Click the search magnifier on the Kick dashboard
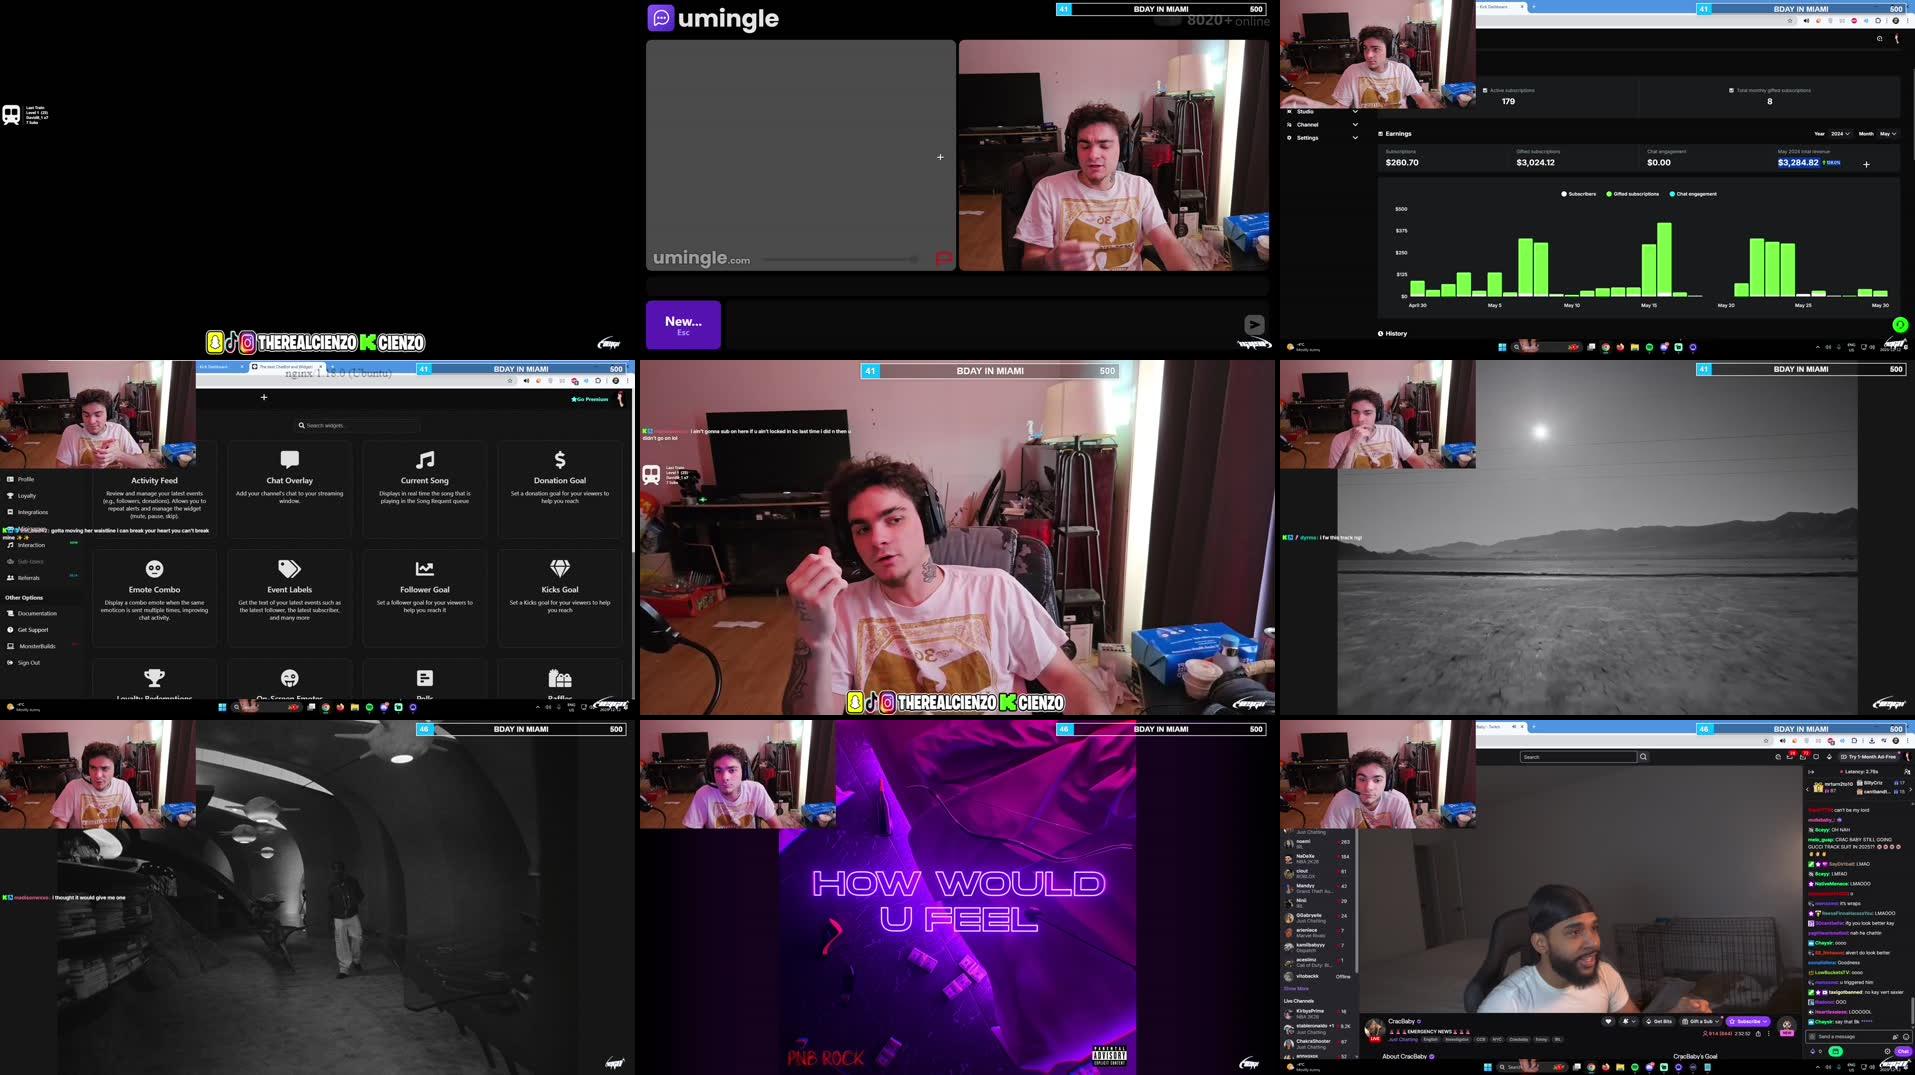1915x1075 pixels. coord(1880,37)
